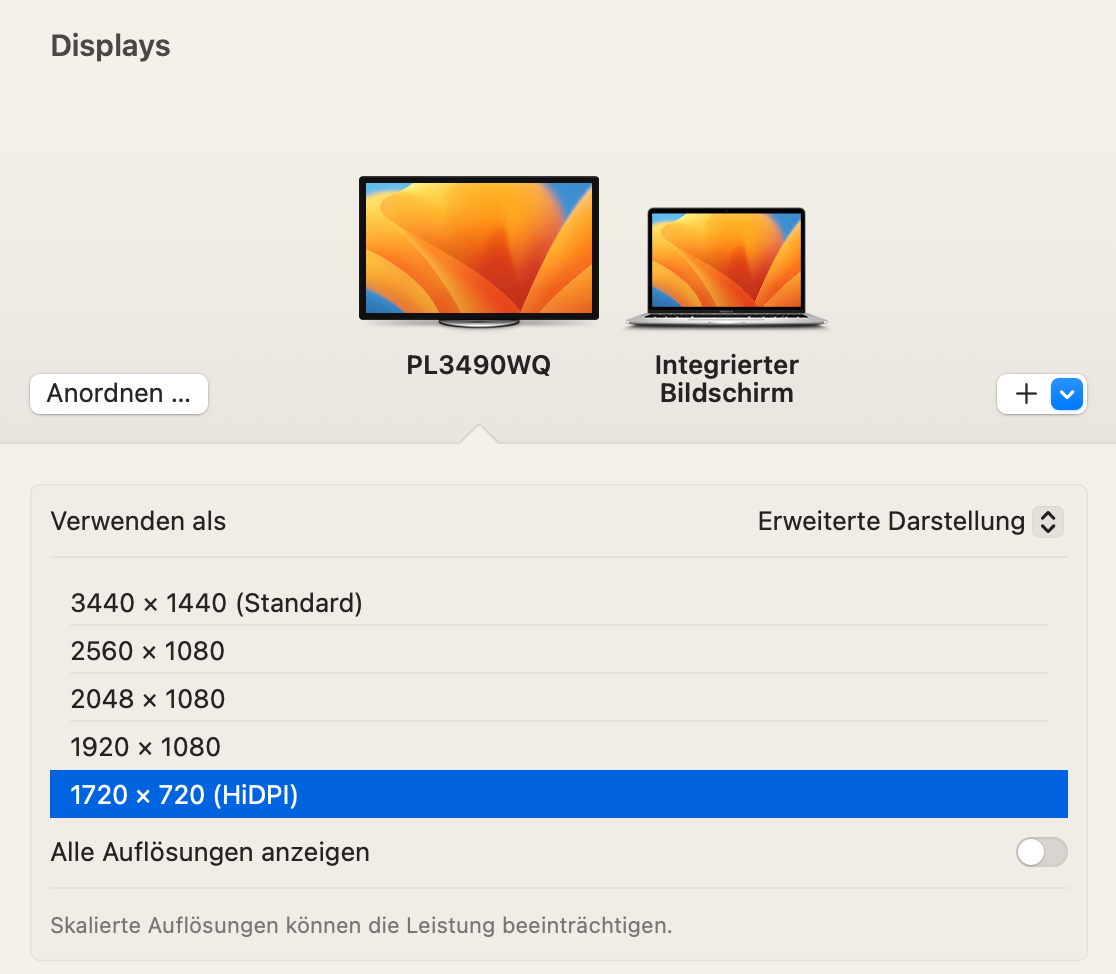Click the Integrierter Bildschirm label
Screen dimensions: 1116x974
(727, 379)
